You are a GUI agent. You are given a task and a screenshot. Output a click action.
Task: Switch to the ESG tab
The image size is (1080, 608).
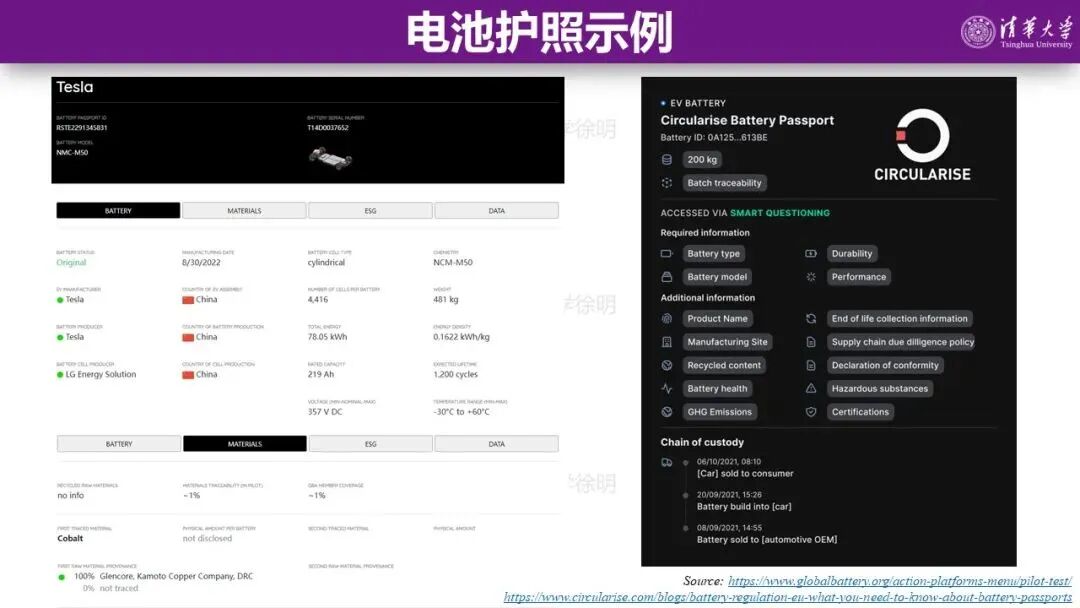pos(370,210)
